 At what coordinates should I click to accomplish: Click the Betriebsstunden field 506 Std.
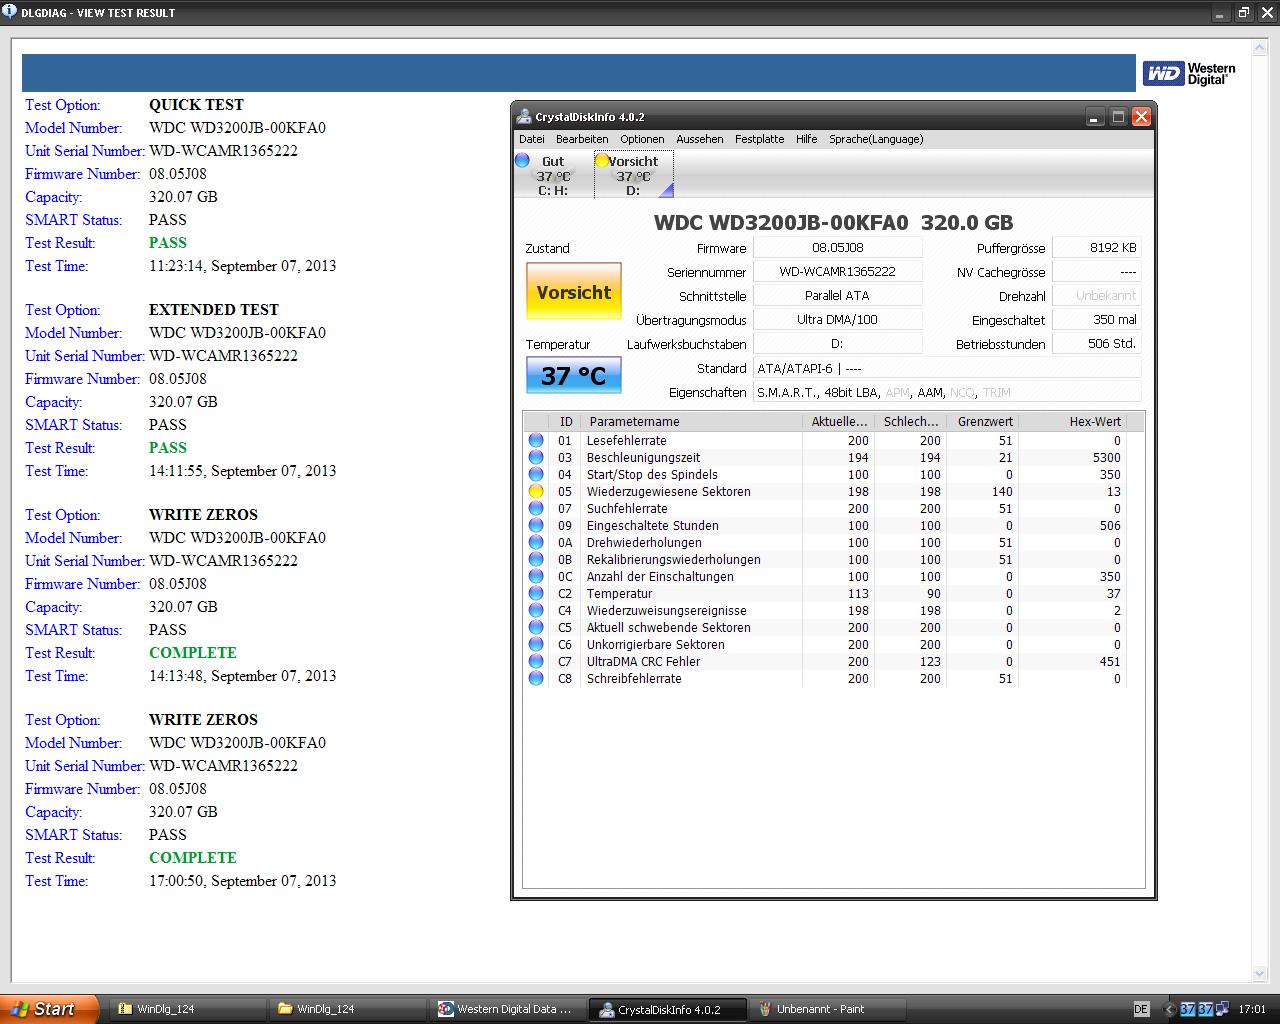pyautogui.click(x=1097, y=344)
